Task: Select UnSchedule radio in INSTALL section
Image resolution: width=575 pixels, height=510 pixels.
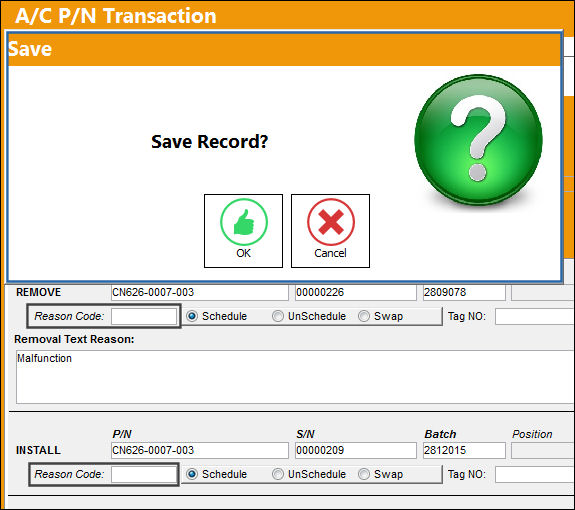Action: coord(278,474)
